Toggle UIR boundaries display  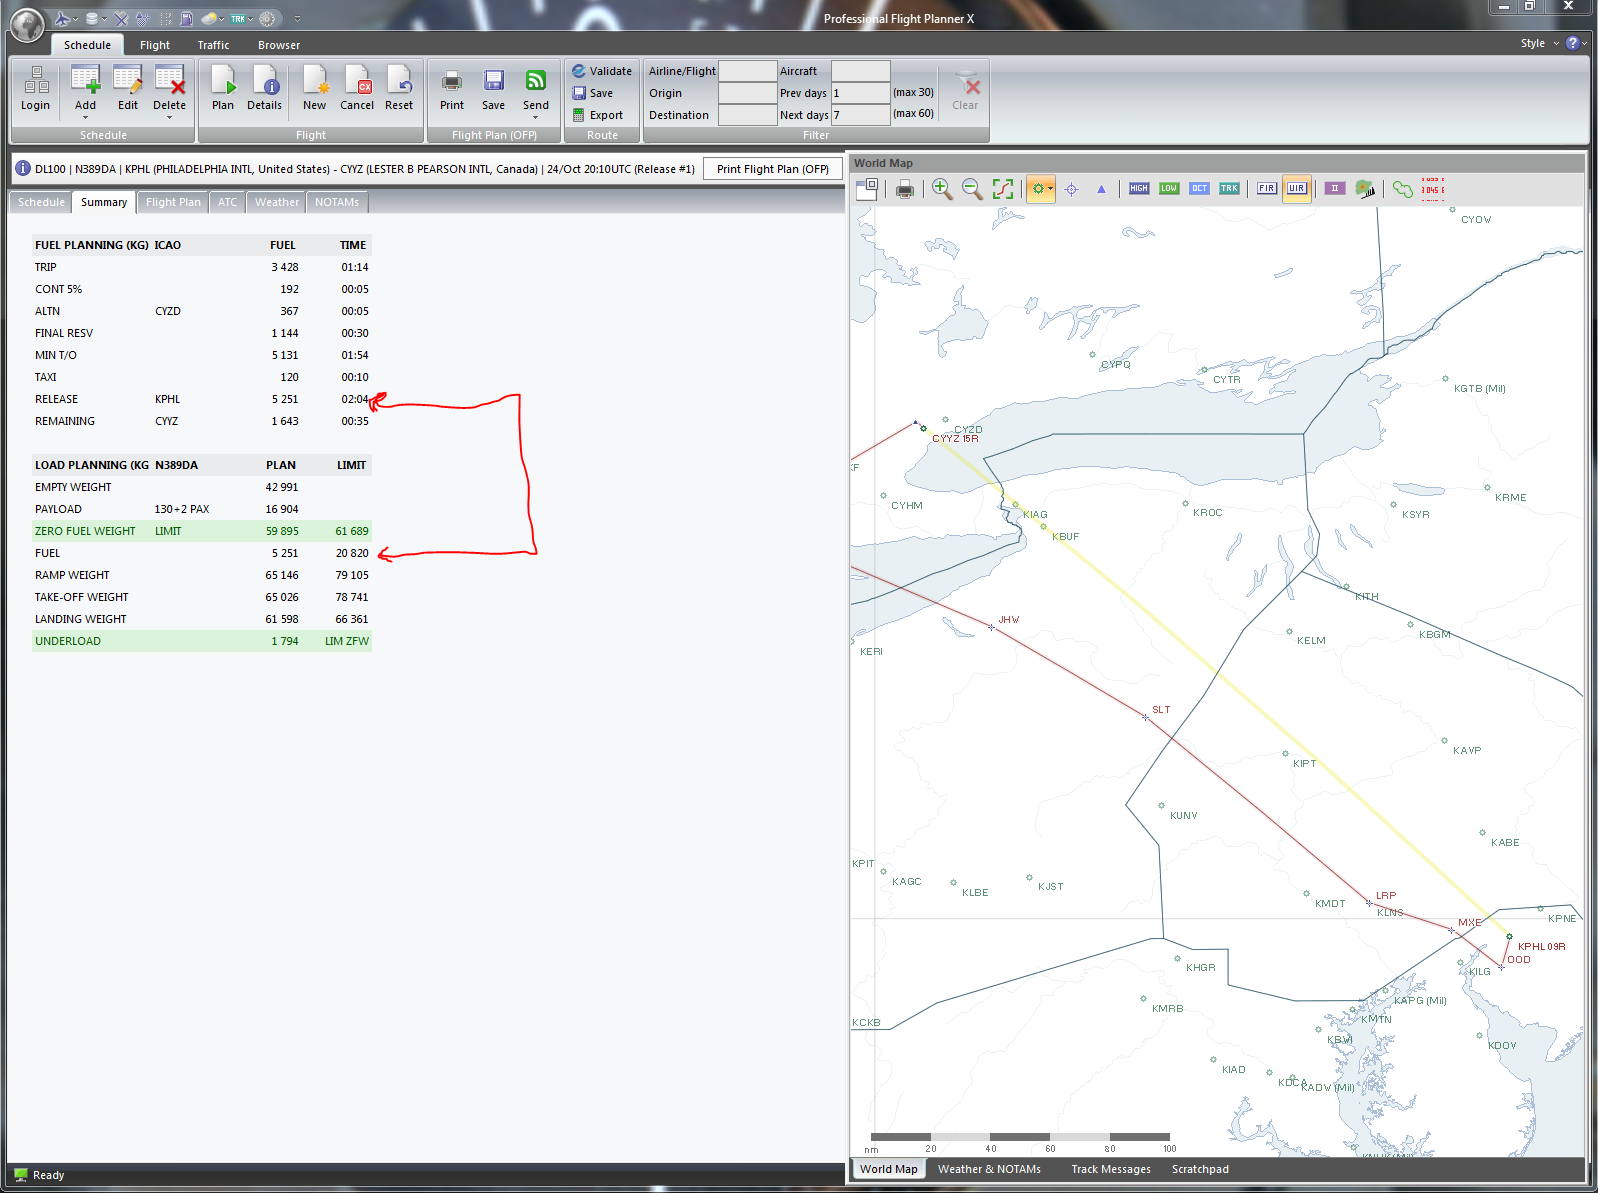click(x=1297, y=188)
